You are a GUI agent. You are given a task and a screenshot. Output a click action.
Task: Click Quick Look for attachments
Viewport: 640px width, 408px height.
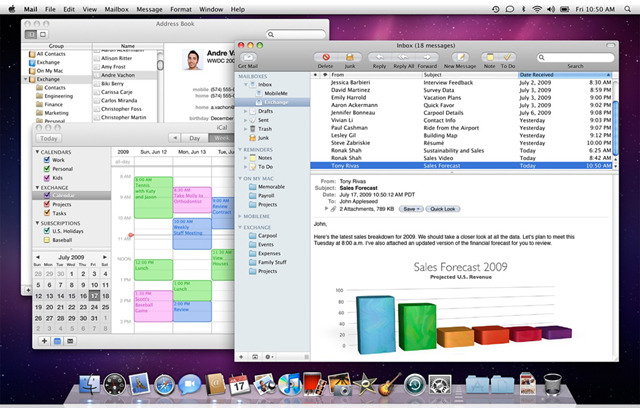[442, 209]
